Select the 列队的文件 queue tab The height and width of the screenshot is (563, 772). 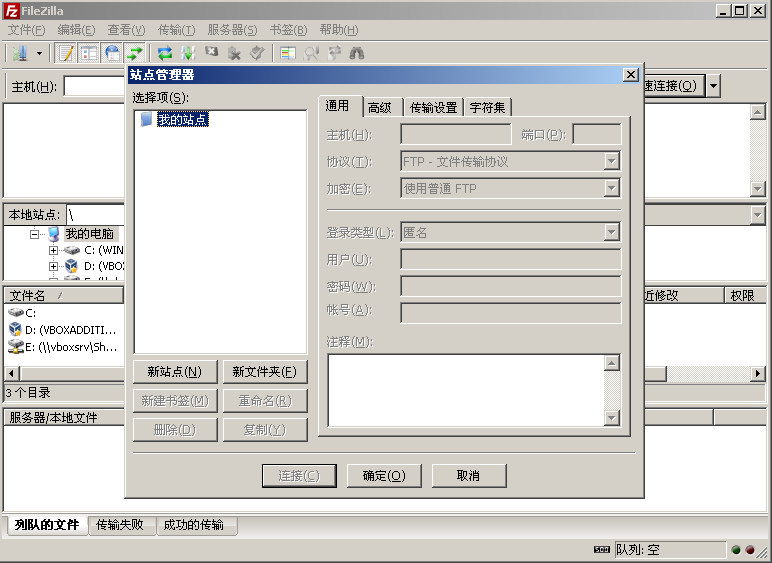pyautogui.click(x=47, y=525)
